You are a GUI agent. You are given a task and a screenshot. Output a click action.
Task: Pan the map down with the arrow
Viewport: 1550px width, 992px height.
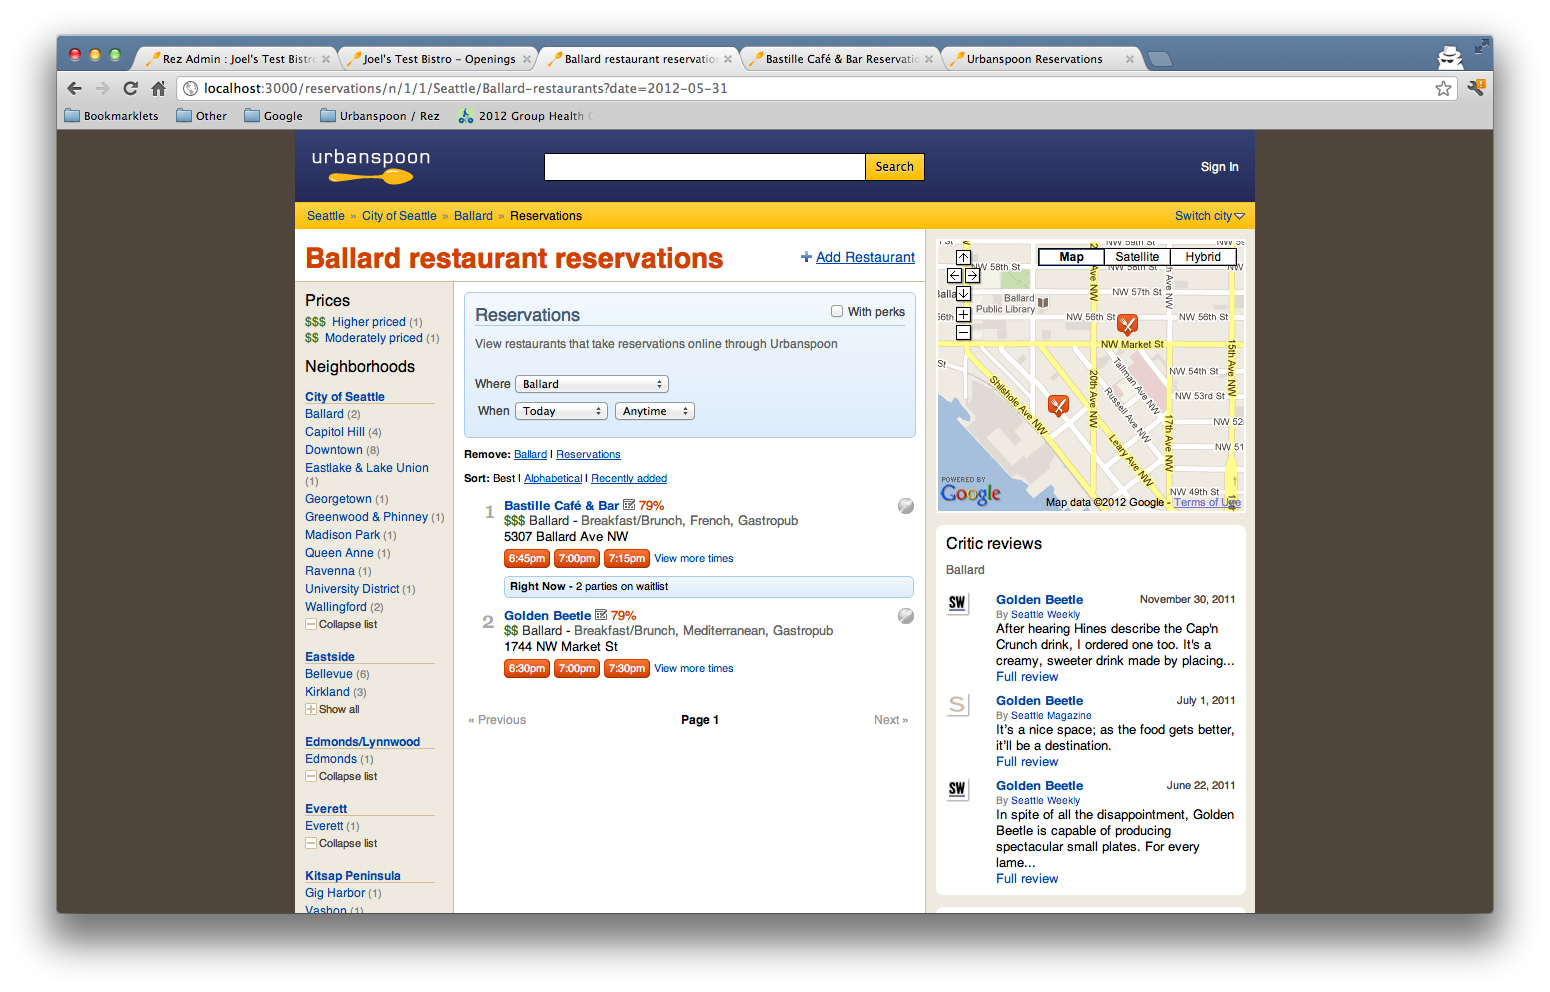[963, 293]
